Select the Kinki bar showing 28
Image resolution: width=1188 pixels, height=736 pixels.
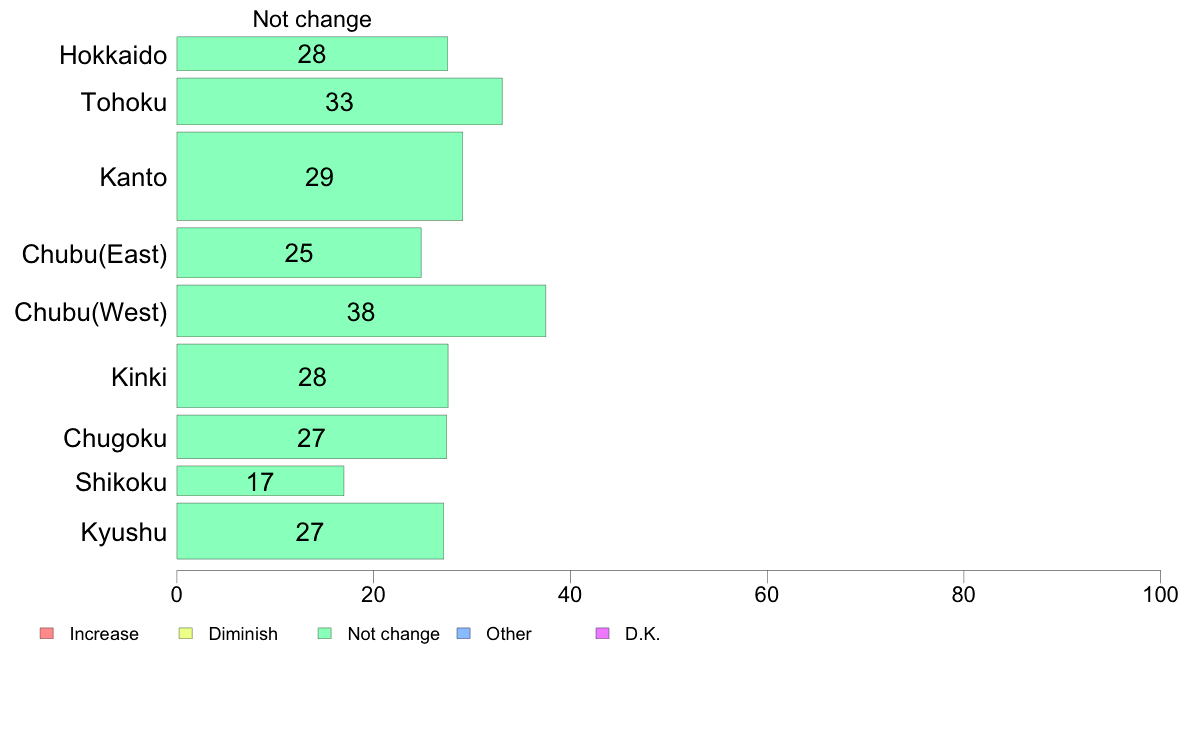click(312, 377)
